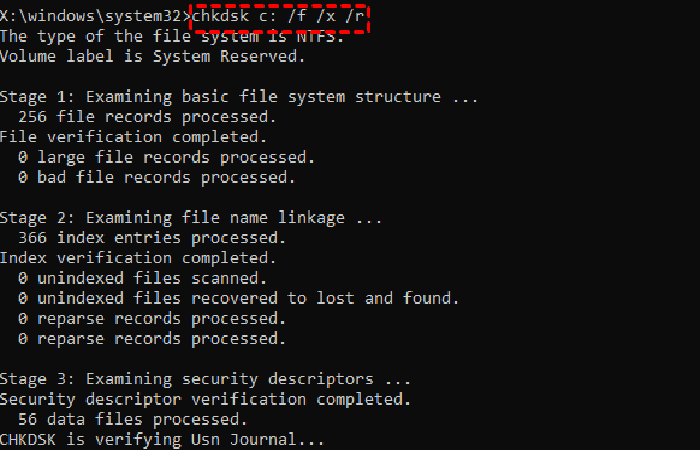Click the Index verification completed line

pyautogui.click(x=138, y=258)
